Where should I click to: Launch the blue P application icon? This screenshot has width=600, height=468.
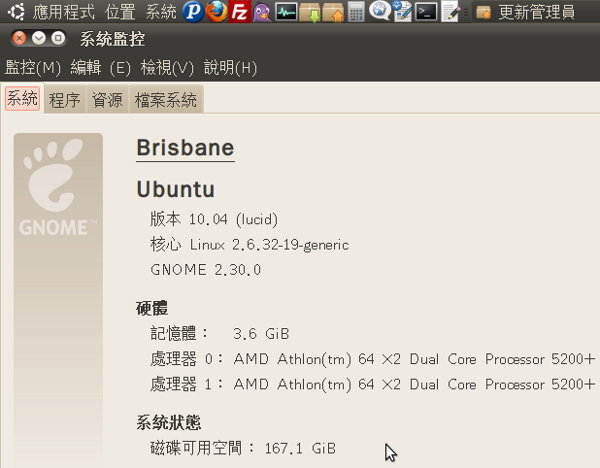[x=193, y=11]
